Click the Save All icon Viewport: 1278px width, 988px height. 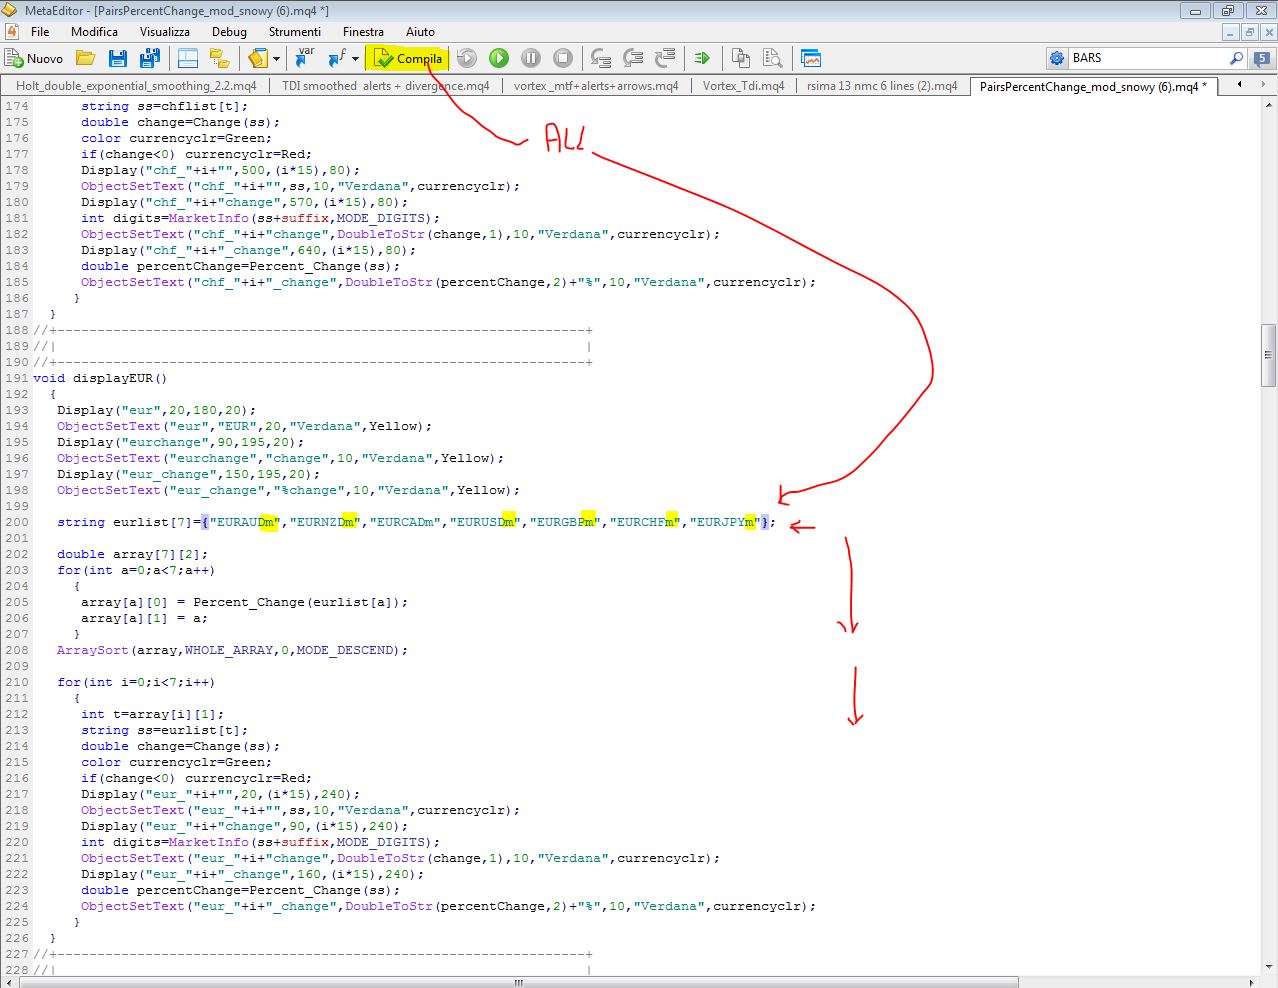150,58
